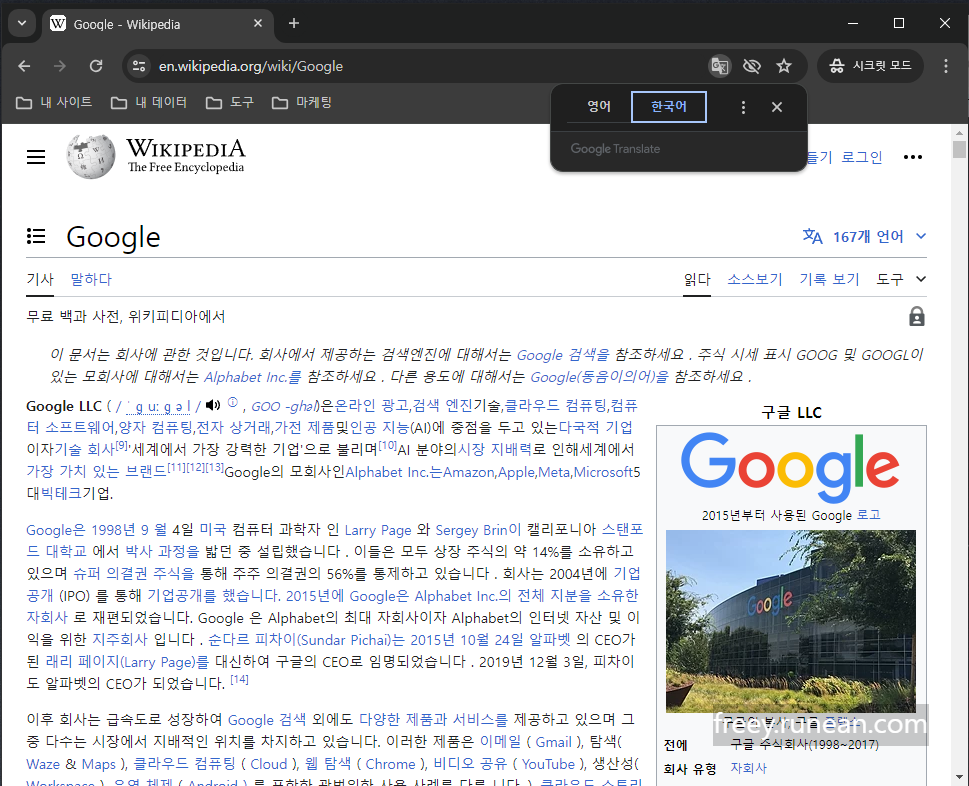
Task: Star this page as bookmark
Action: point(785,65)
